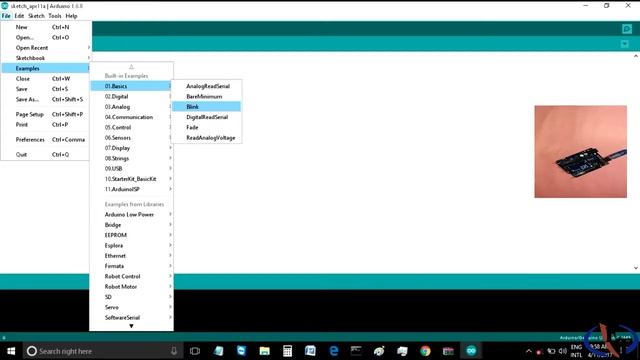Screen dimensions: 640x360
Task: Open Microsoft Edge from taskbar
Action: [333, 351]
